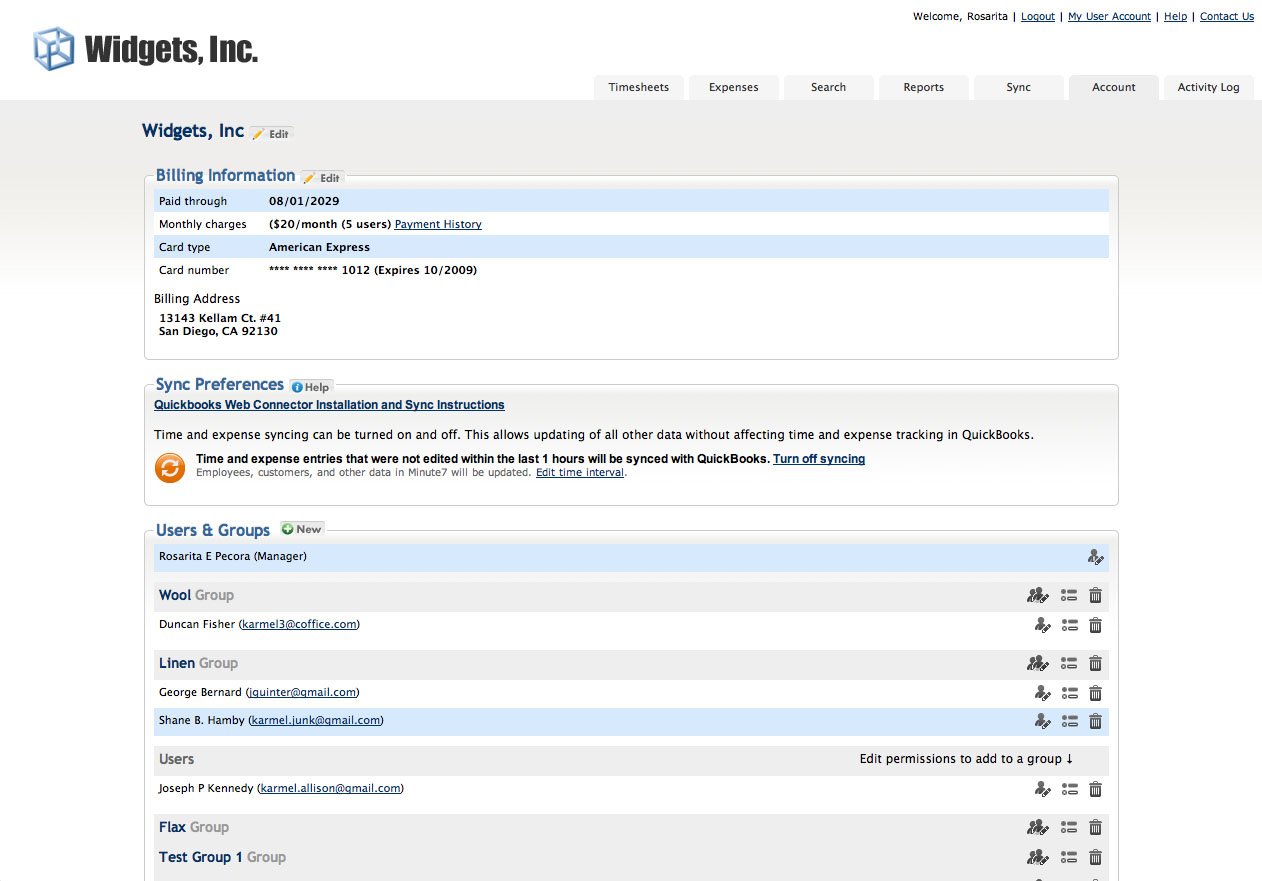Select the Test Group 1 heading
The height and width of the screenshot is (881, 1262).
click(222, 857)
